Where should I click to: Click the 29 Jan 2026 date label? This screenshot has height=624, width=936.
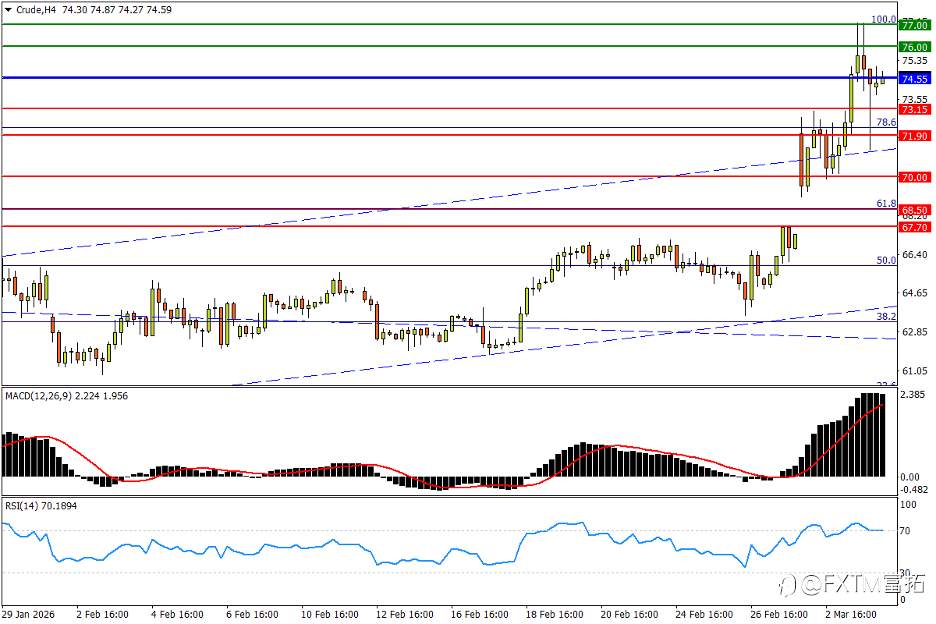click(x=28, y=614)
